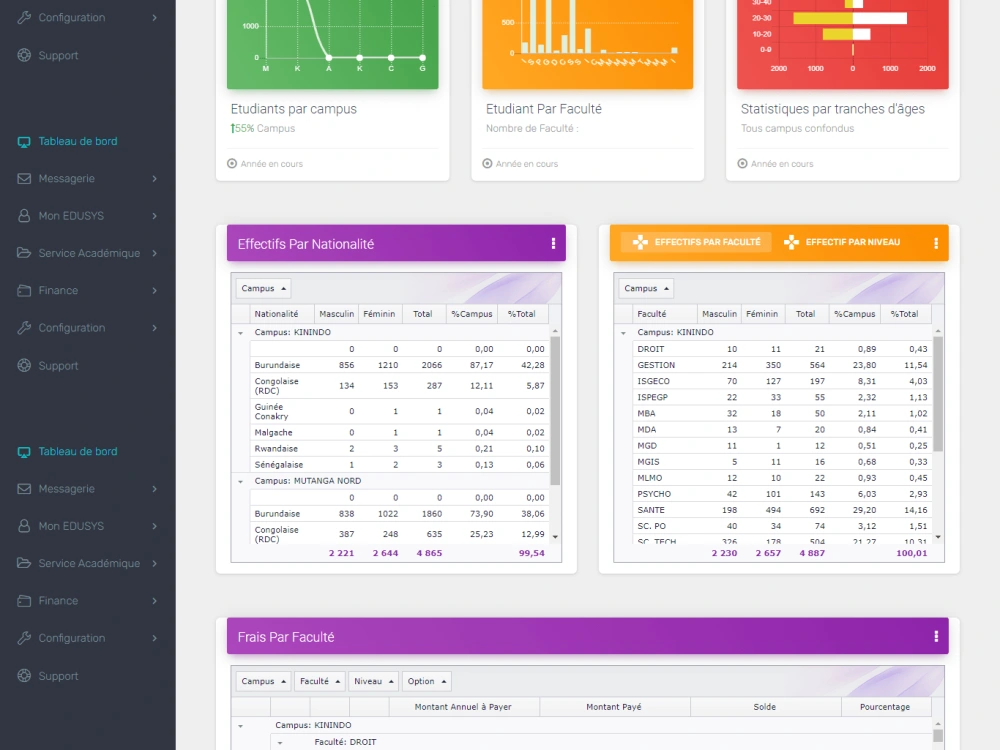Viewport: 1000px width, 750px height.
Task: Click the clock icon under Statistiques par tranches d'âges
Action: (742, 164)
